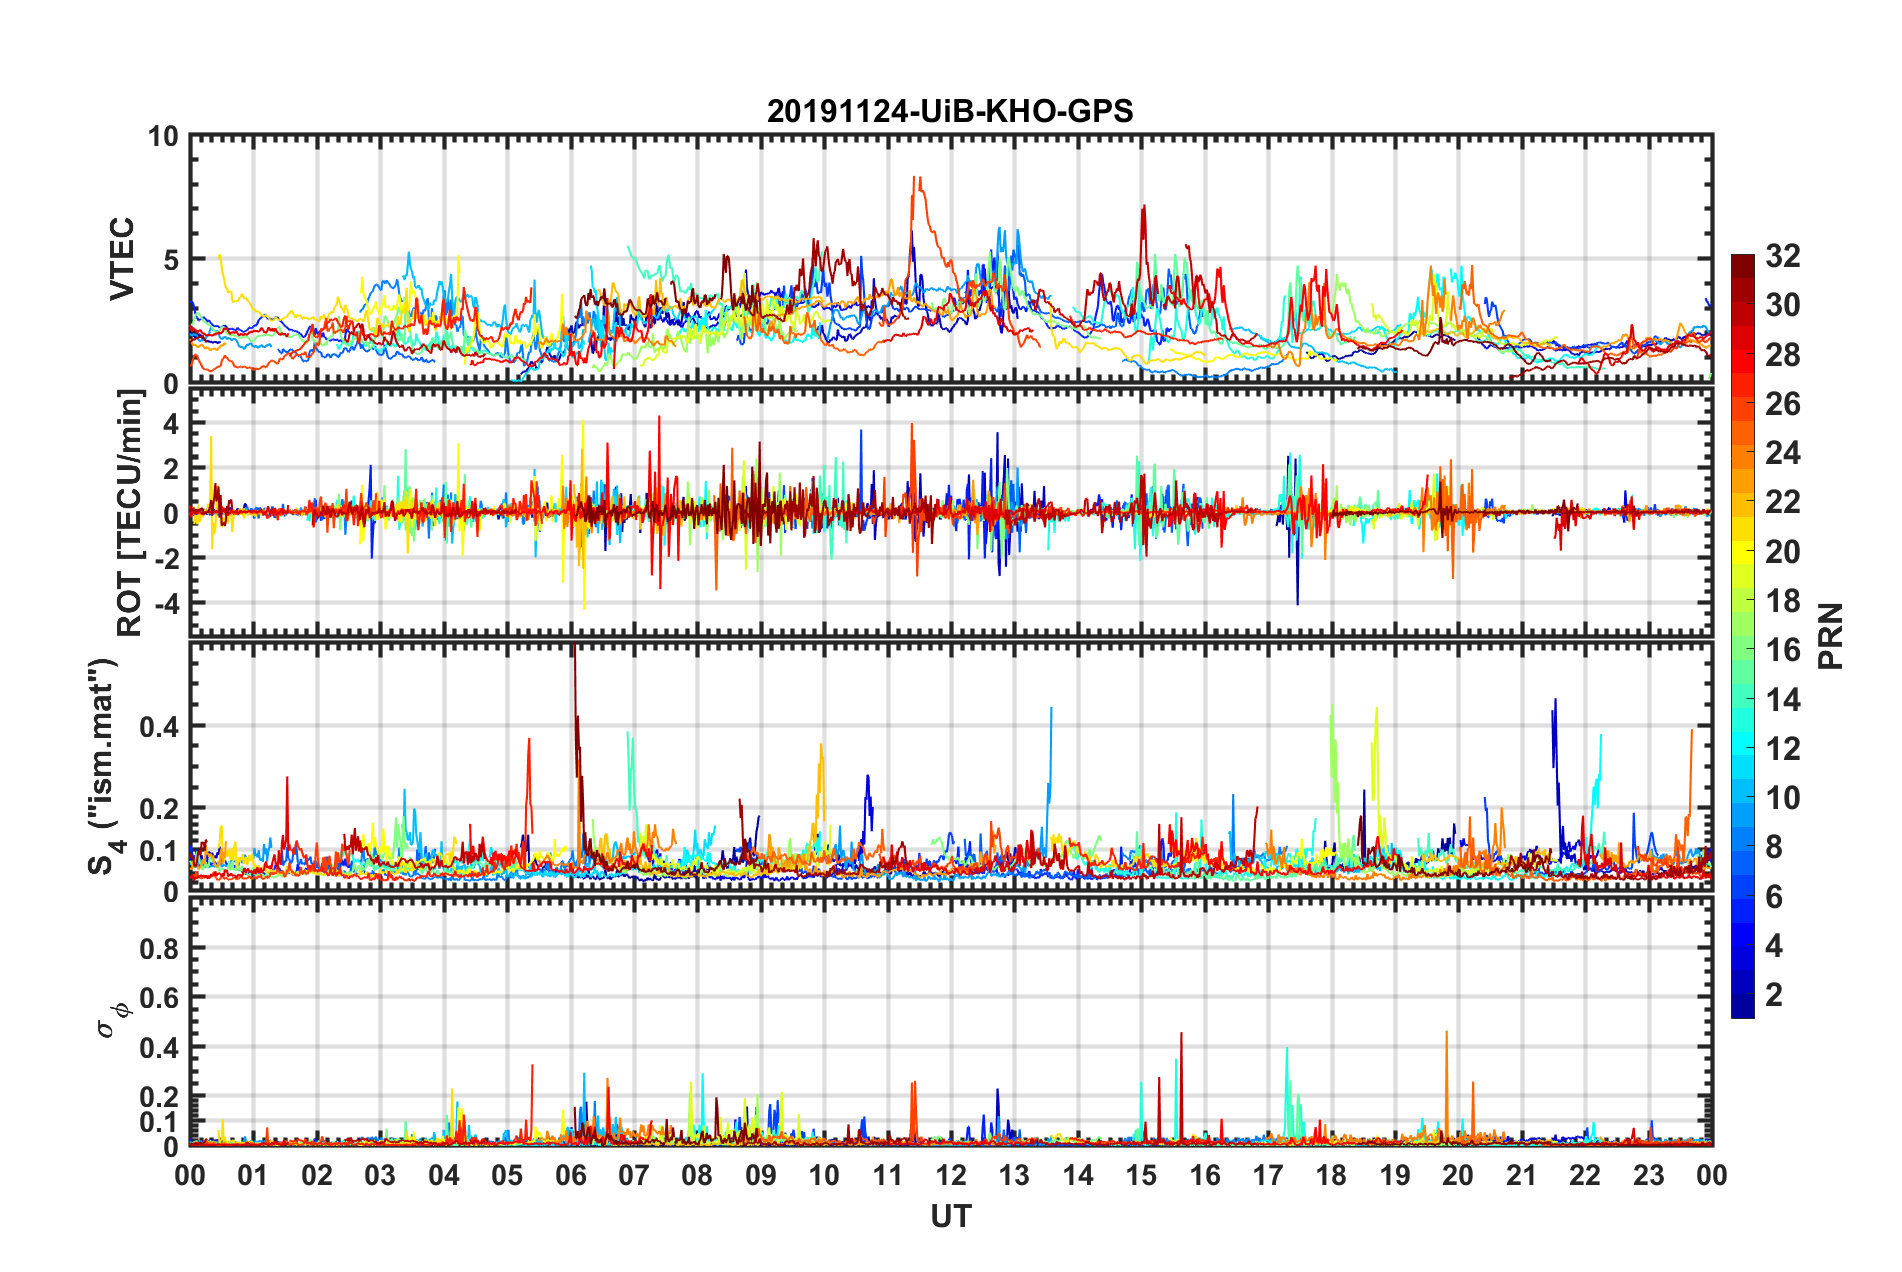Screen dimensions: 1902x1272
Task: Click x-axis tick label 23
Action: coord(1649,1175)
